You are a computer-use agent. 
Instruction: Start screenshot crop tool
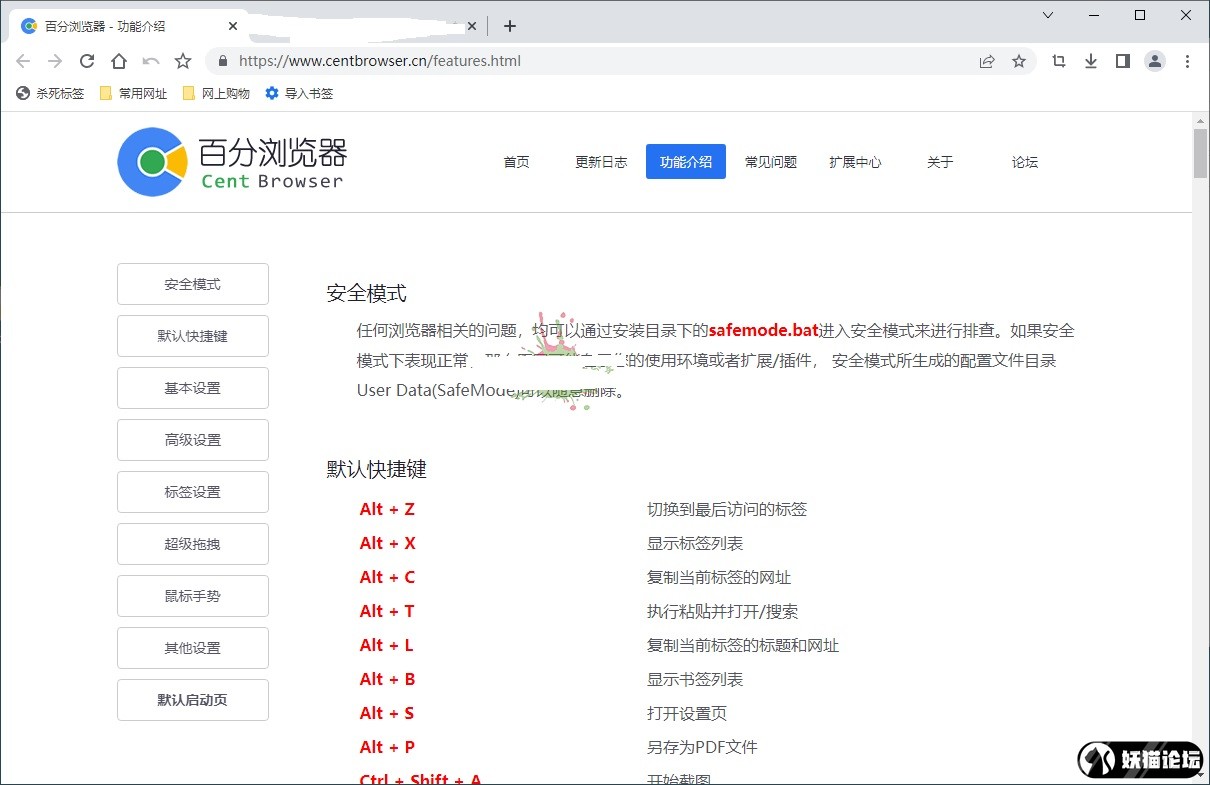click(1059, 61)
